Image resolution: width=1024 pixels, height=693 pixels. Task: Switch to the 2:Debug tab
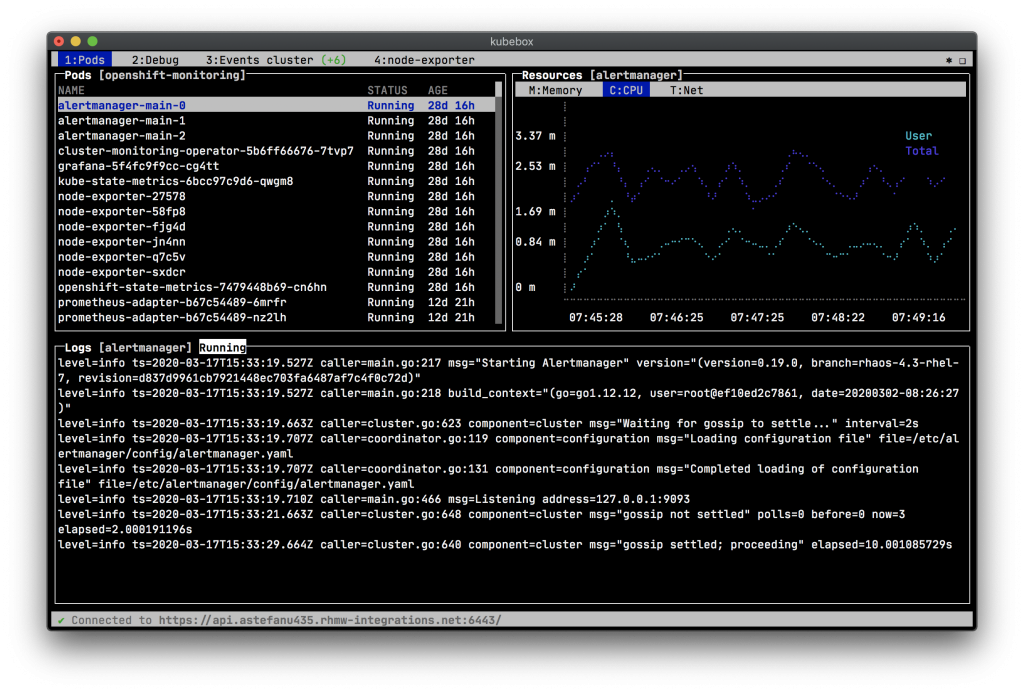point(154,60)
